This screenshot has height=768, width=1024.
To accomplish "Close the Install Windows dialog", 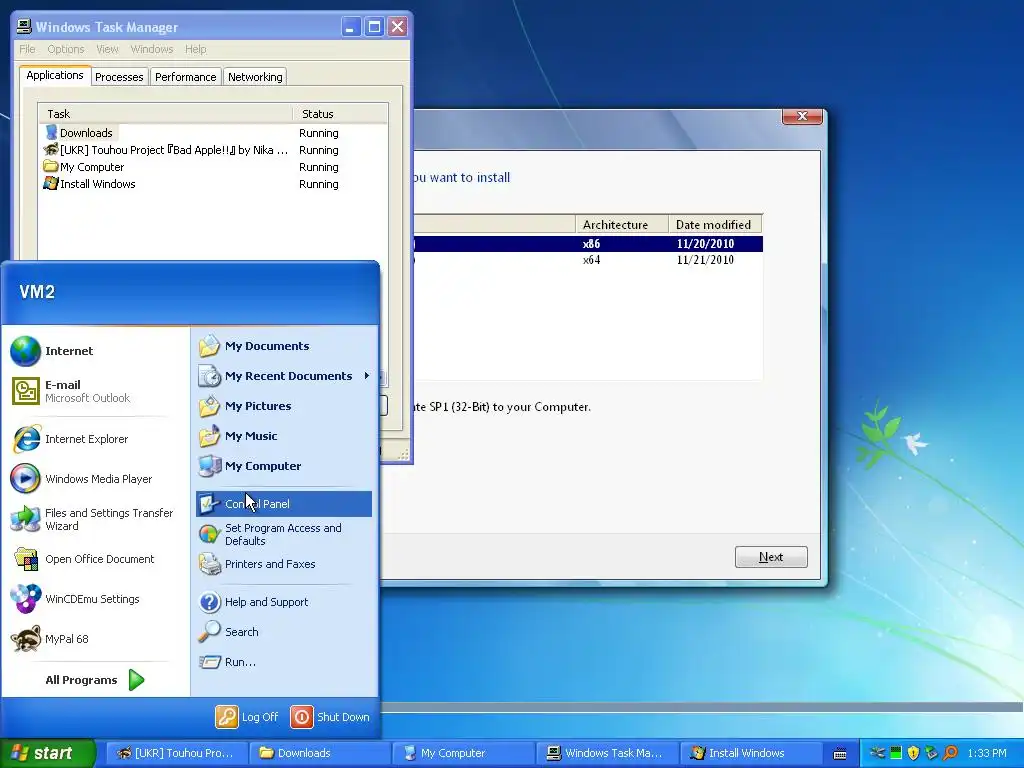I will 803,116.
